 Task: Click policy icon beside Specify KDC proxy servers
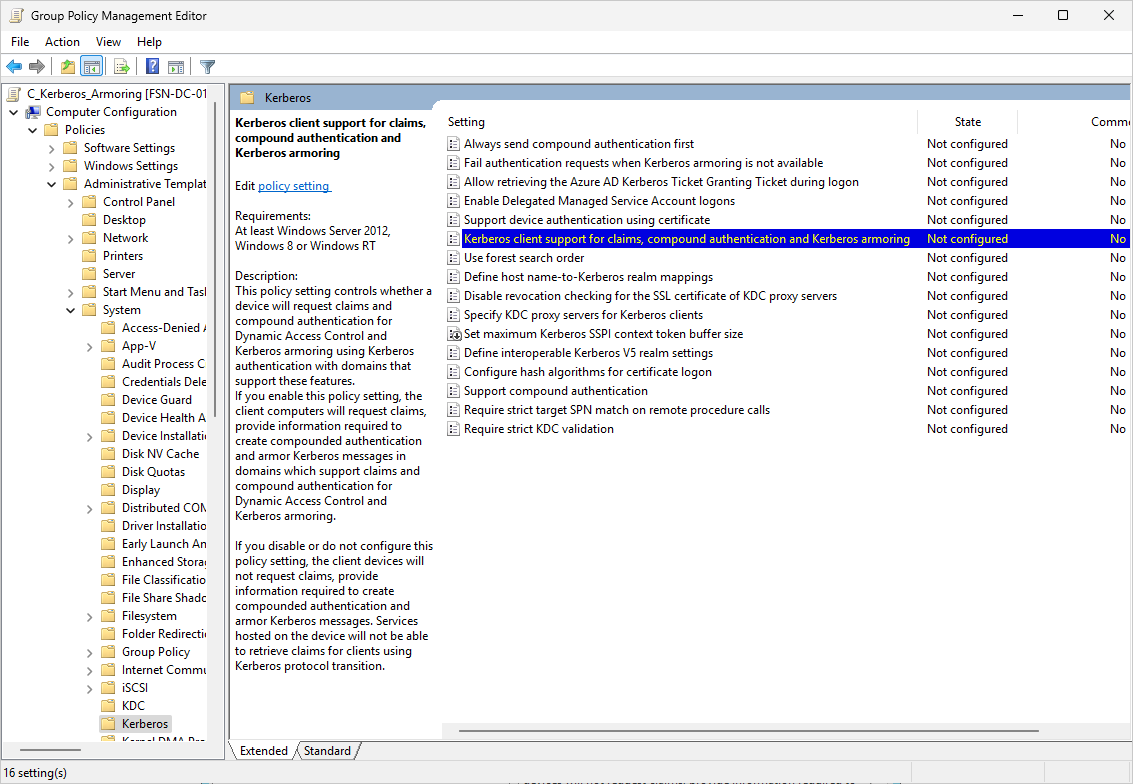coord(453,315)
